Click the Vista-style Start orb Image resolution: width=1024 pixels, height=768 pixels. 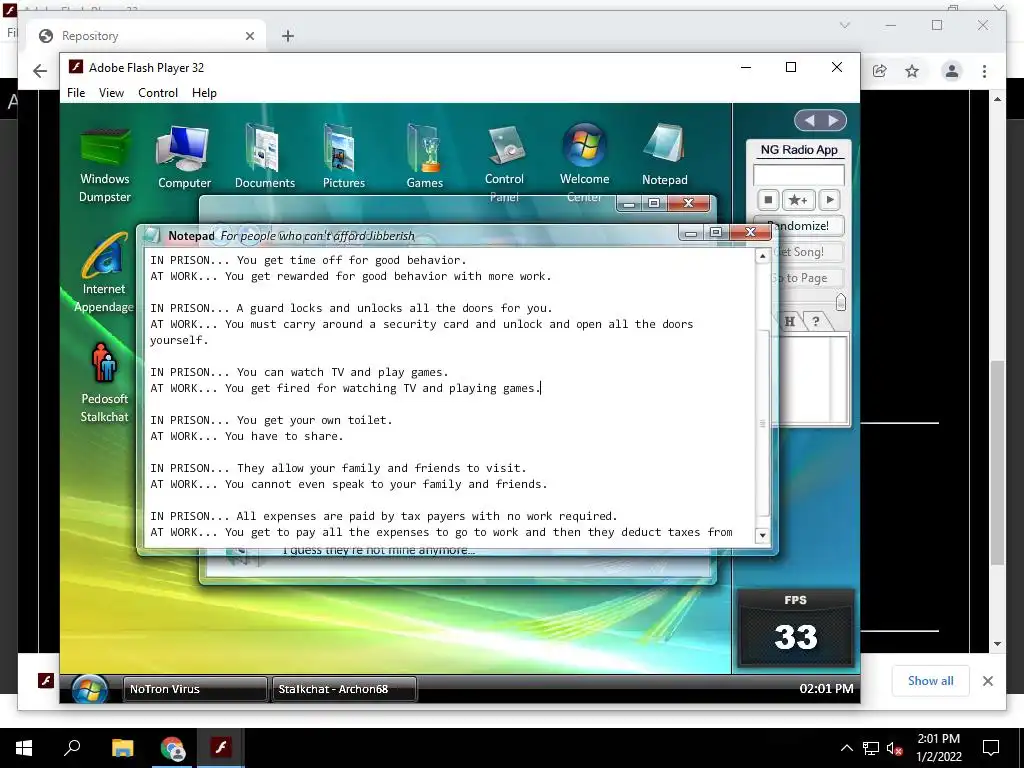click(89, 689)
